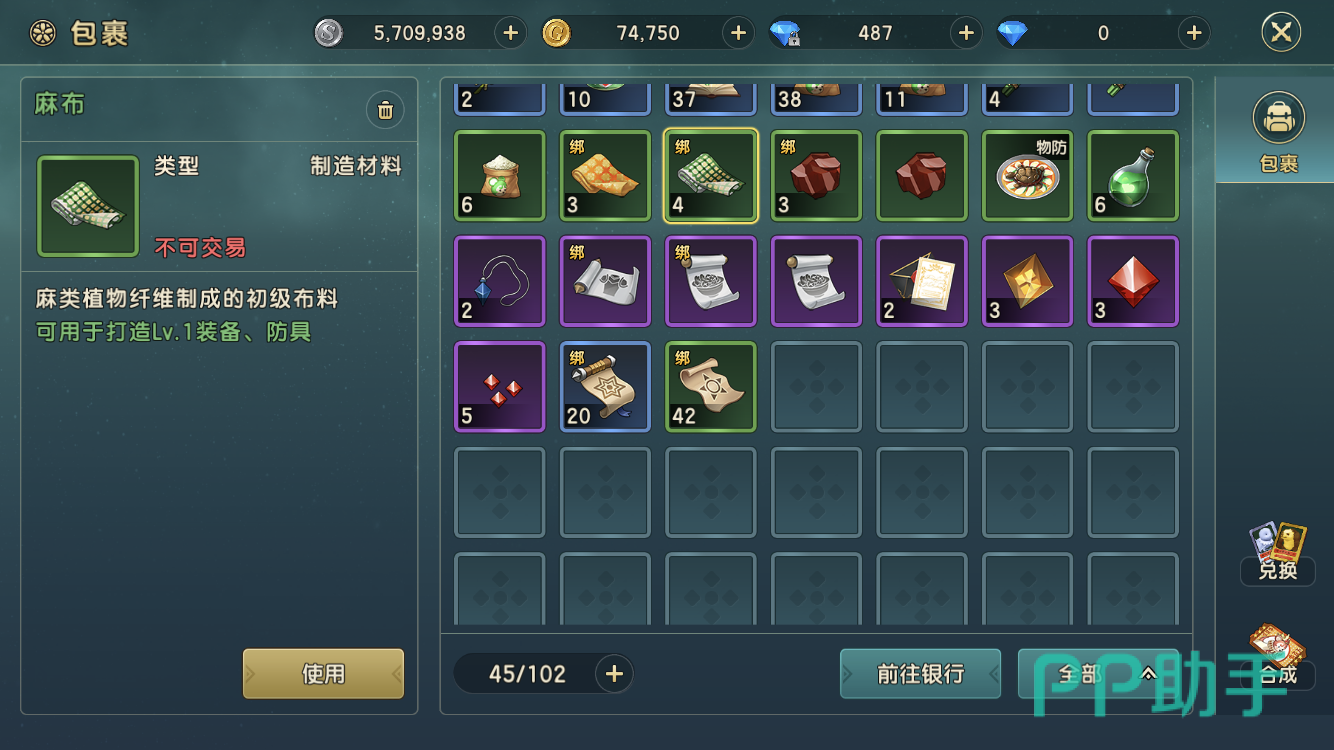Click the 使用 use button

[x=323, y=674]
